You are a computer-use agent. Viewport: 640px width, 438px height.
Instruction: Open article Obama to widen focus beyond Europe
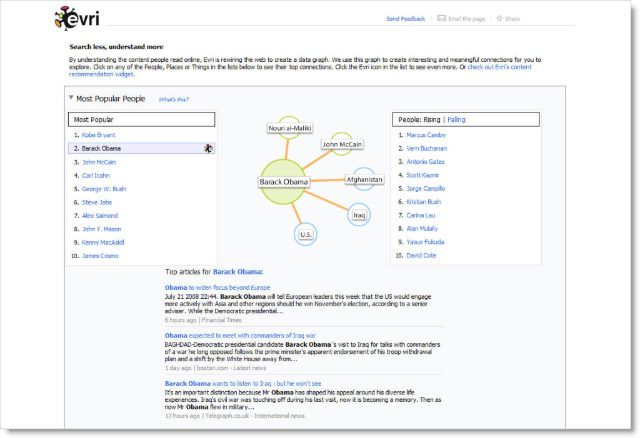click(218, 288)
